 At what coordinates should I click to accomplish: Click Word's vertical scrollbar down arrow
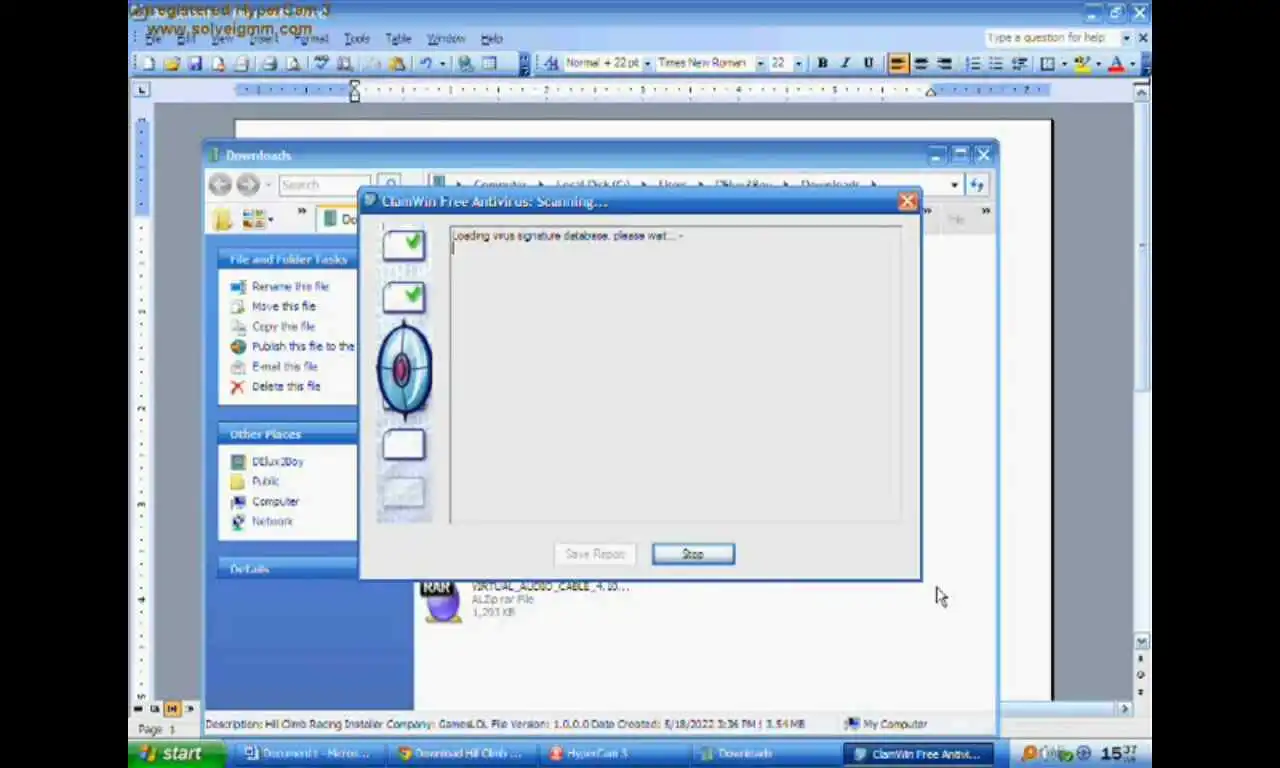tap(1141, 641)
